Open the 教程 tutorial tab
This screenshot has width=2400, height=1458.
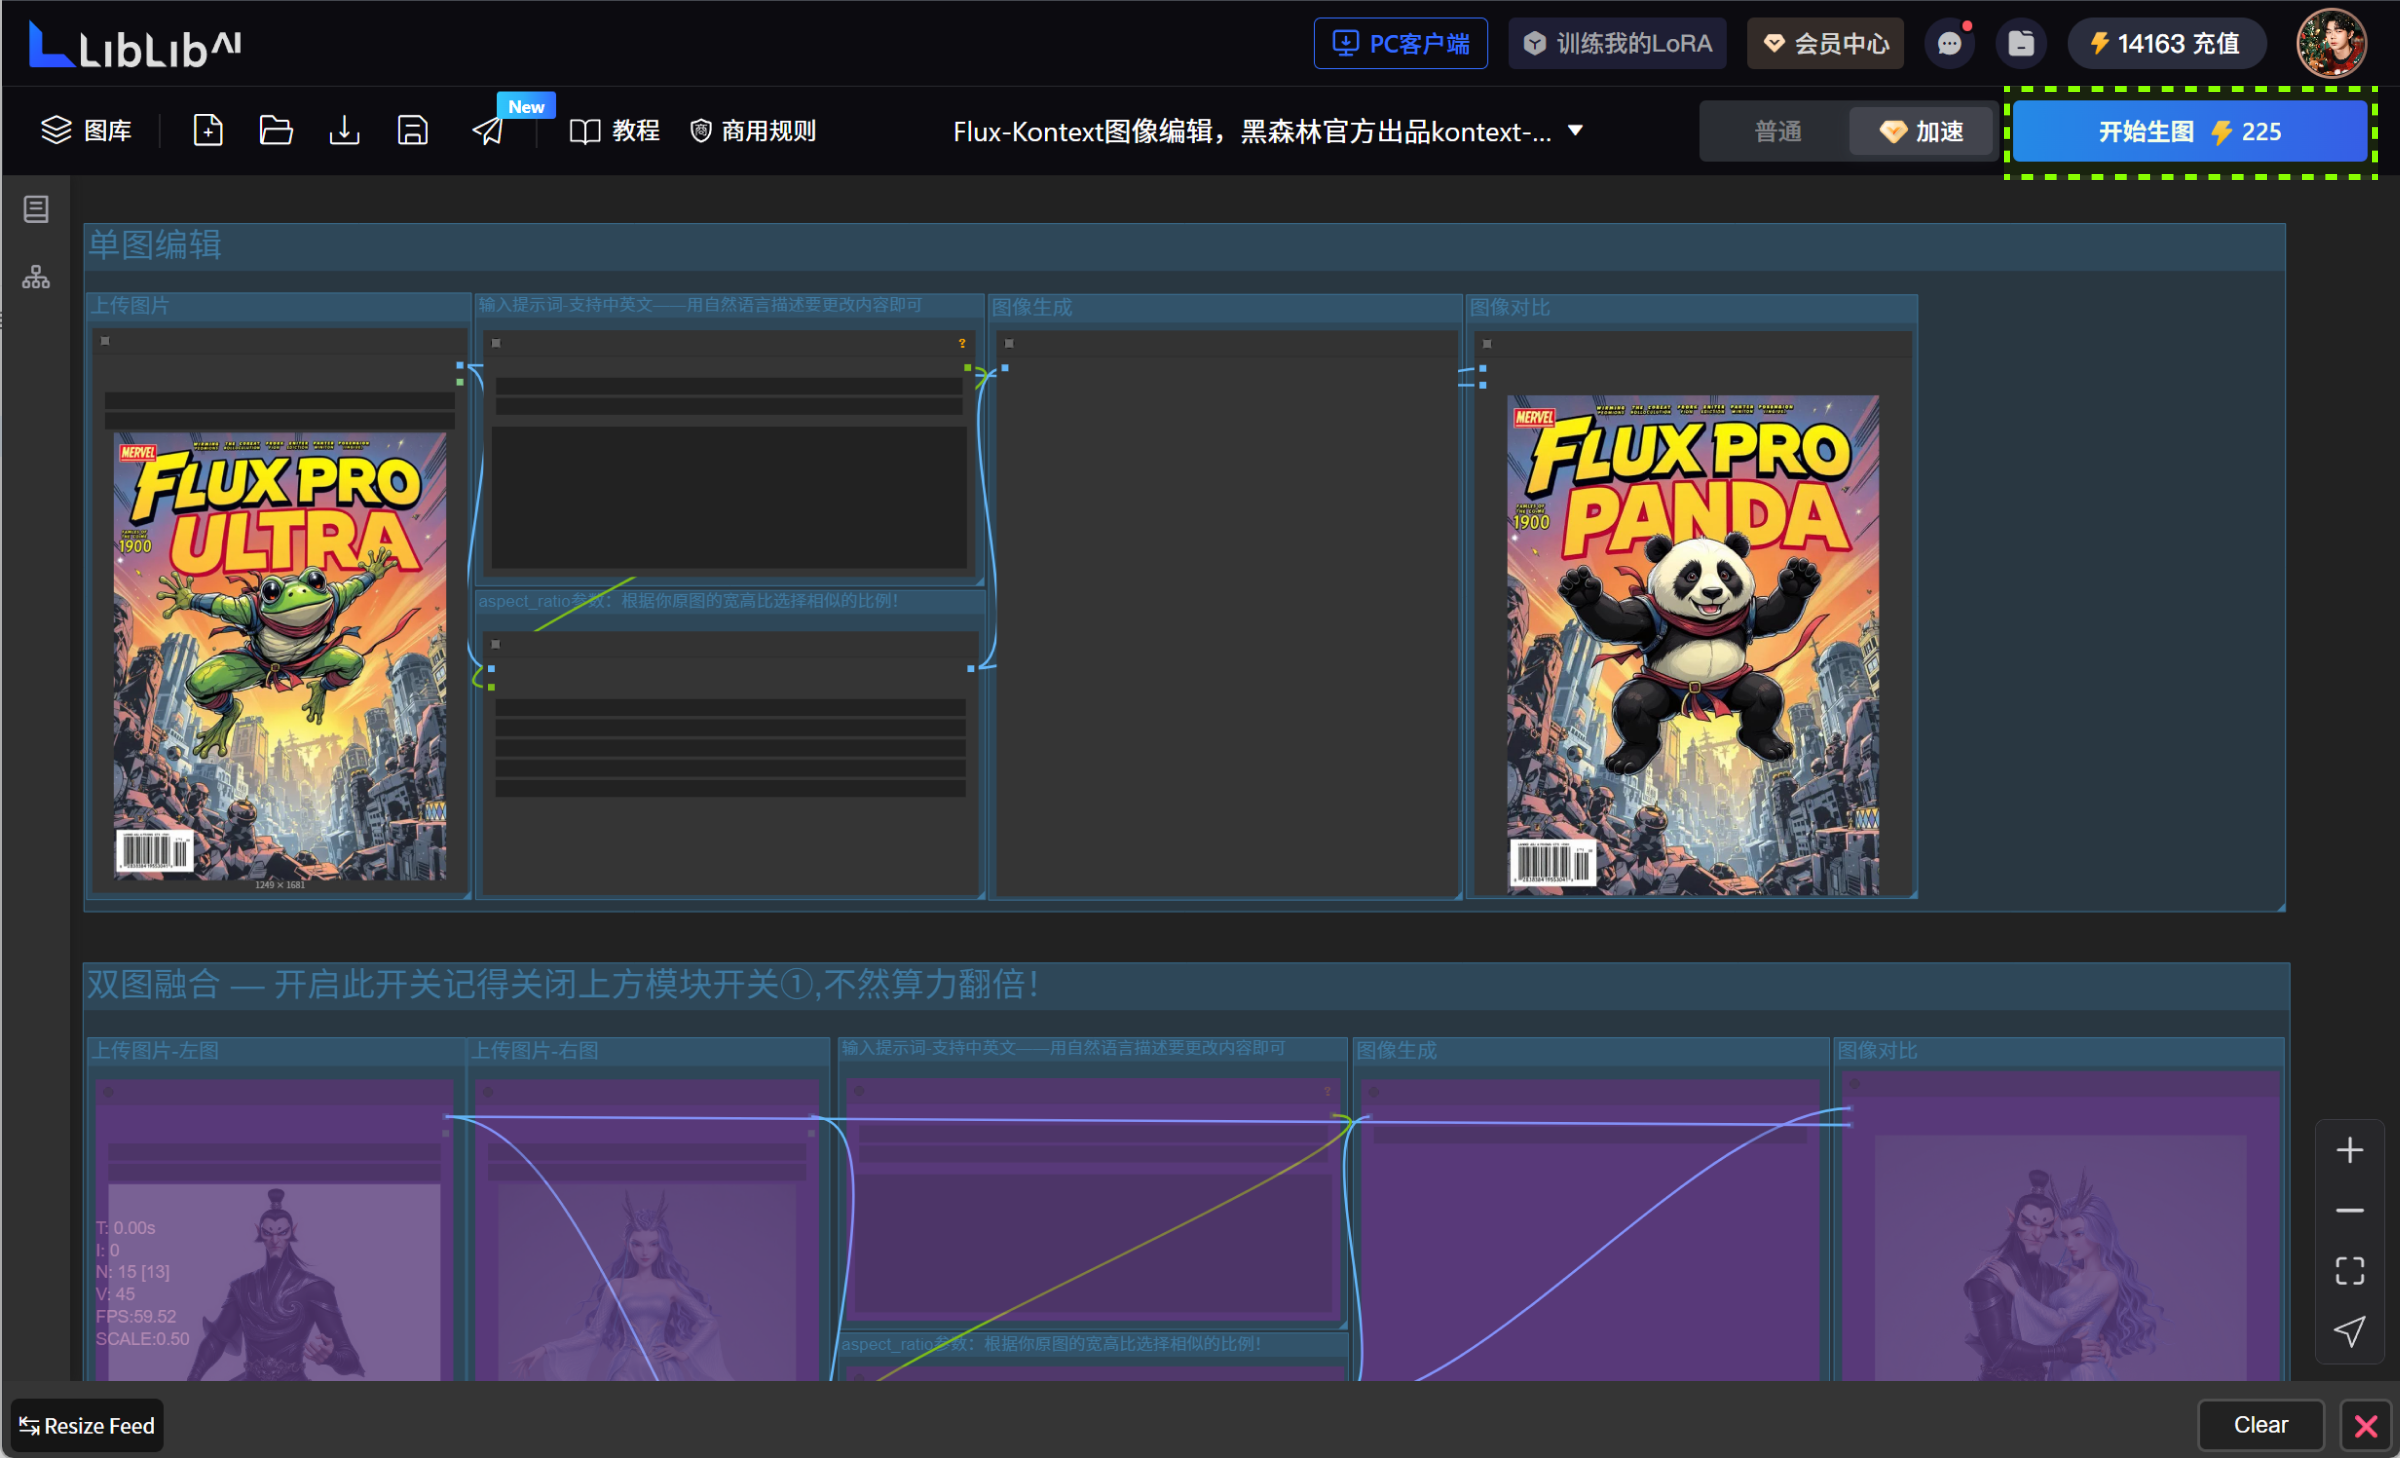tap(615, 131)
